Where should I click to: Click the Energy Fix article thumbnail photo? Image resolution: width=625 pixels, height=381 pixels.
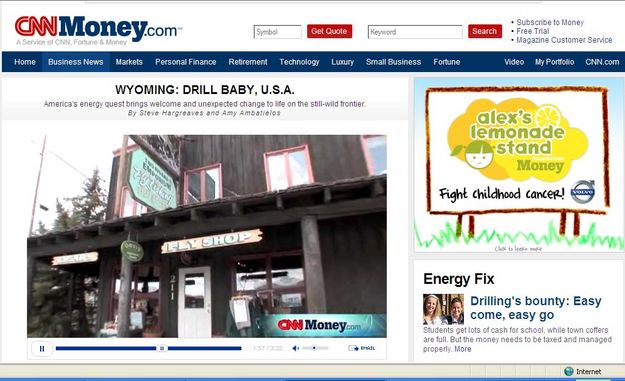tap(443, 309)
